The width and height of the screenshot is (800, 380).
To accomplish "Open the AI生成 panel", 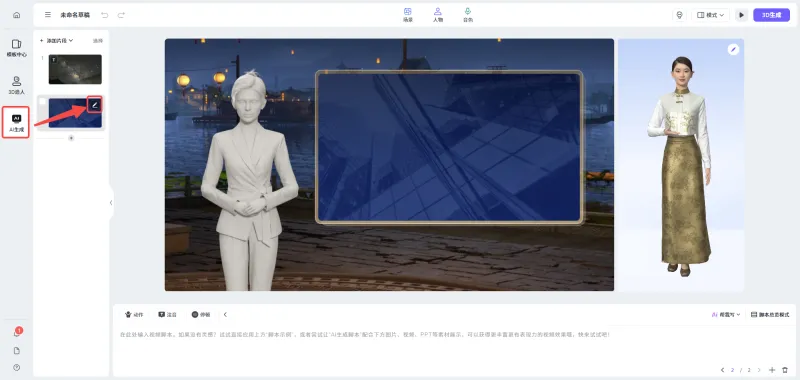I will click(16, 123).
